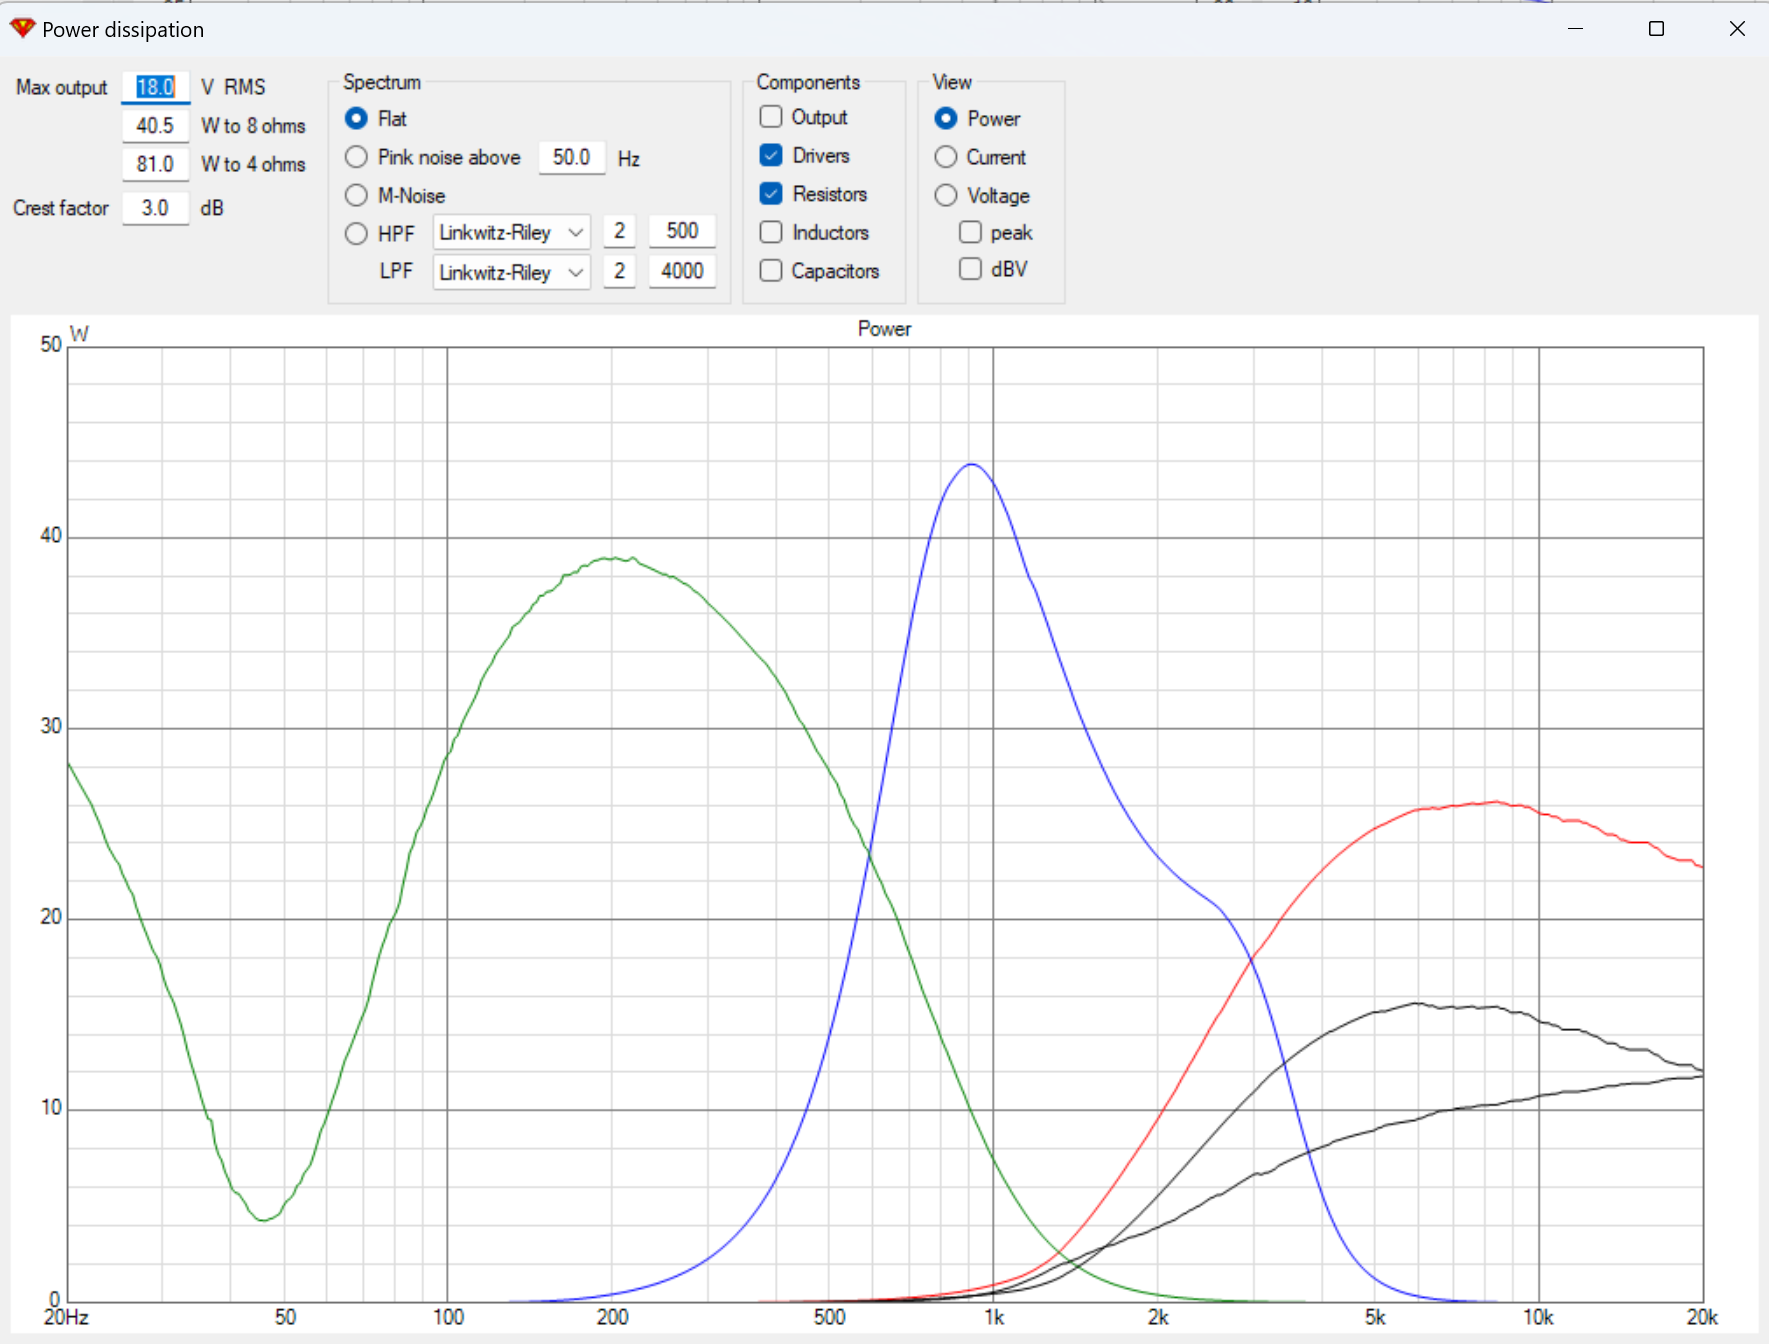Uncheck the Resistors checkbox
The height and width of the screenshot is (1344, 1769).
pyautogui.click(x=771, y=193)
